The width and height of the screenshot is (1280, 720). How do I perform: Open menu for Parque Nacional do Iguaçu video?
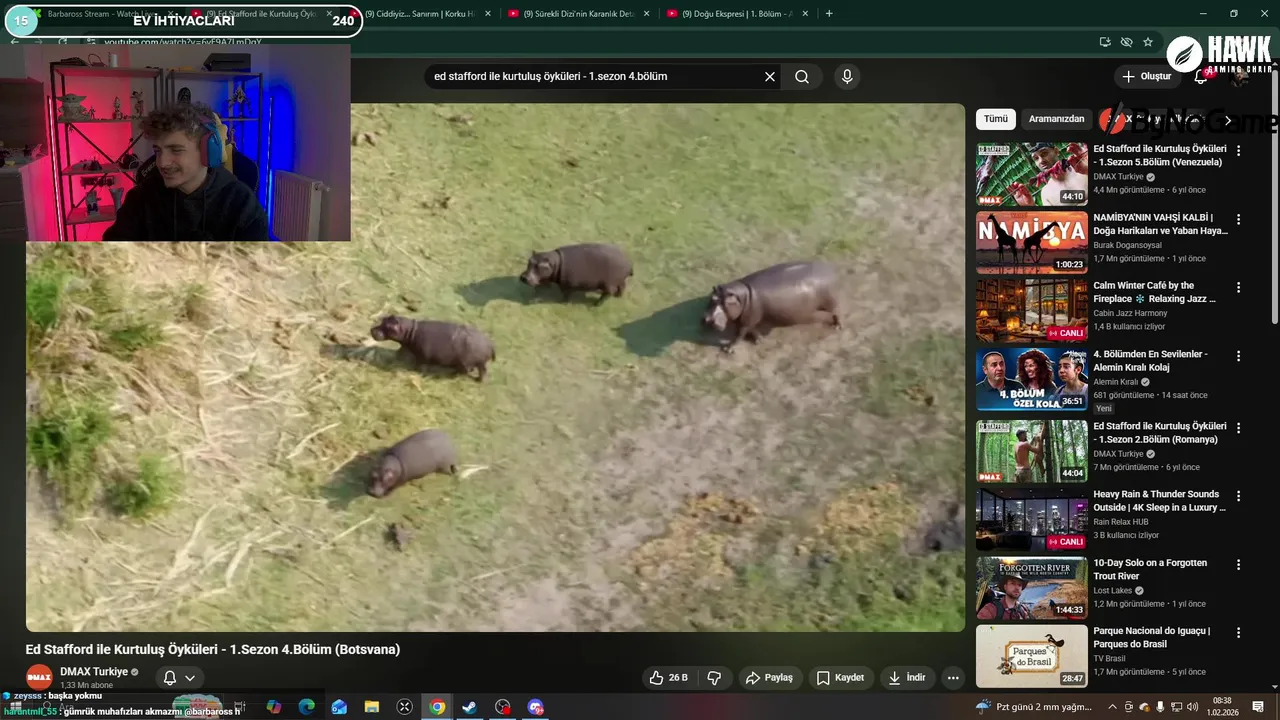click(1238, 633)
